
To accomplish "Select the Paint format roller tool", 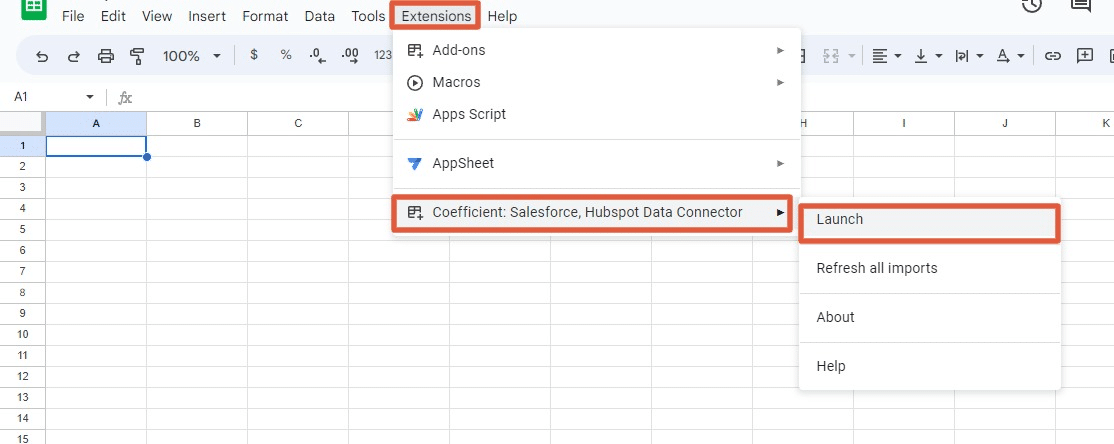I will (137, 56).
